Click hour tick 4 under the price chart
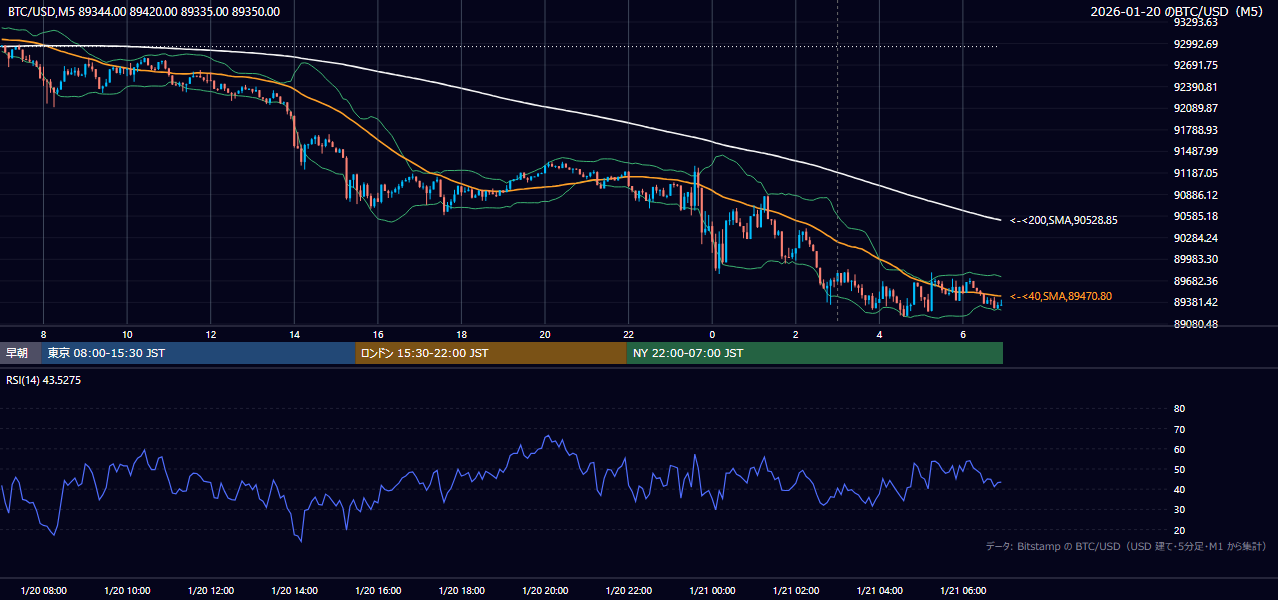This screenshot has height=600, width=1278. tap(879, 334)
